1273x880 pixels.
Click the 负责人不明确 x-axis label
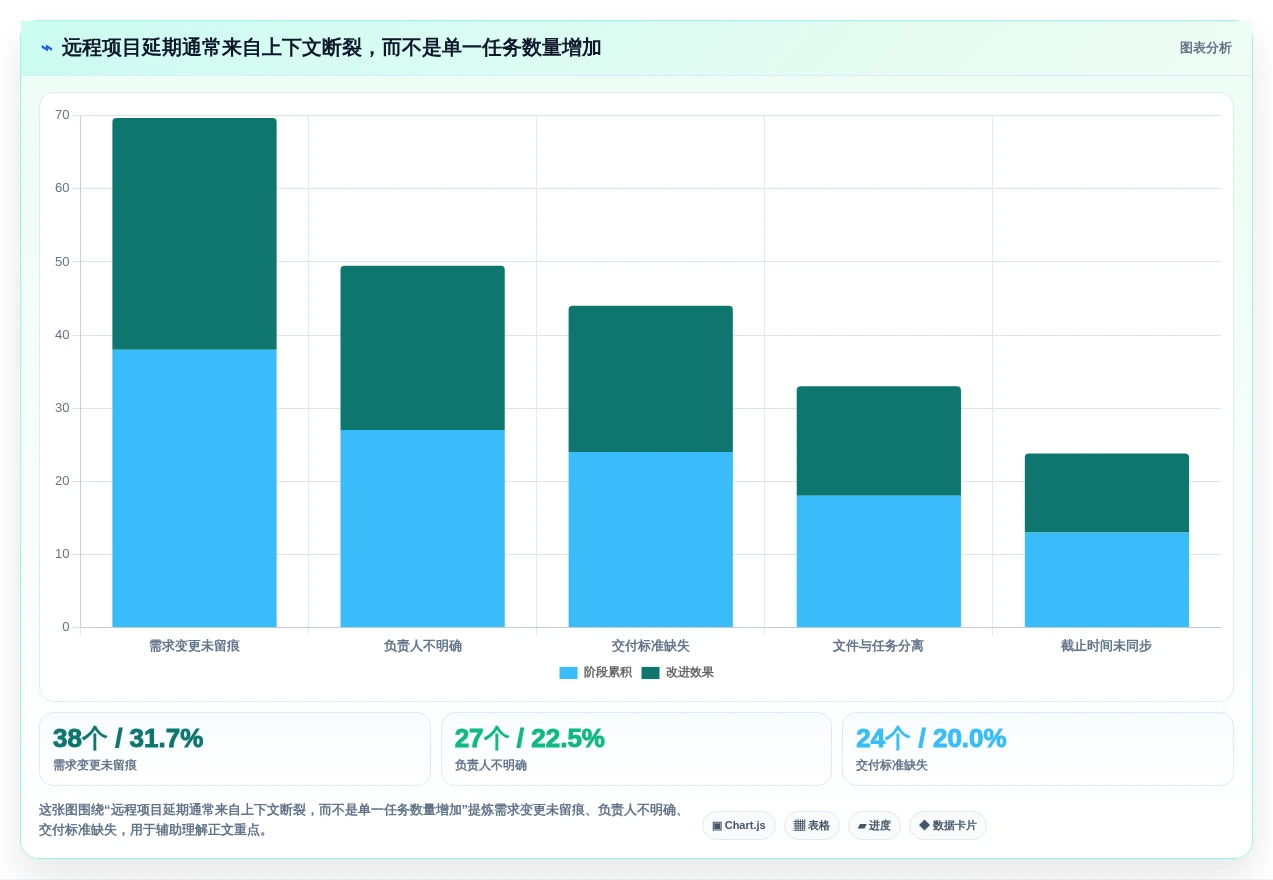coord(422,646)
